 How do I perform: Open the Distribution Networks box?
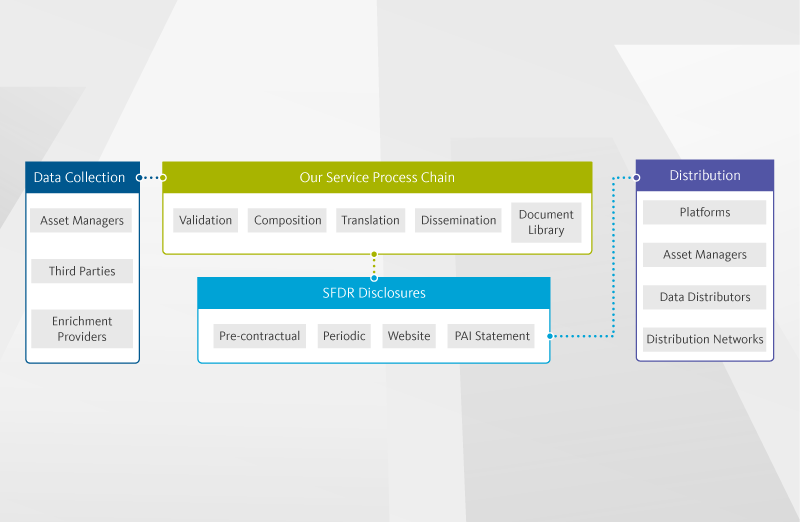click(x=705, y=339)
